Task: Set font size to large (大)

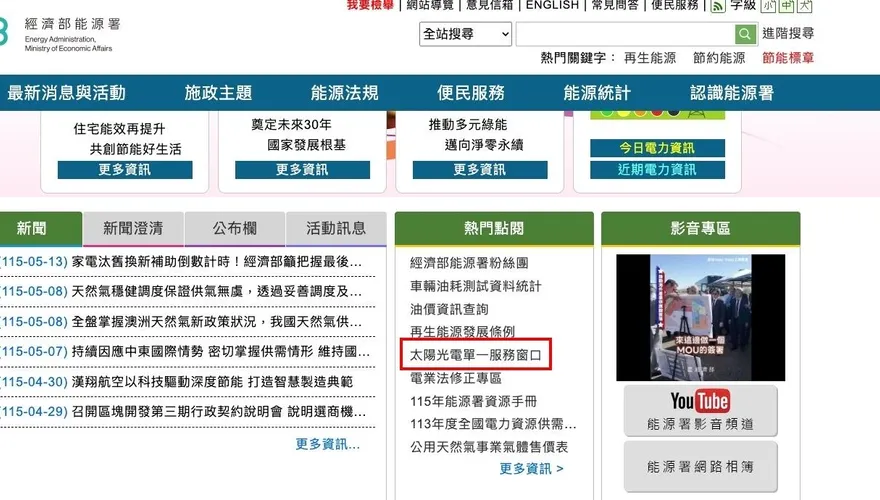Action: [x=804, y=6]
